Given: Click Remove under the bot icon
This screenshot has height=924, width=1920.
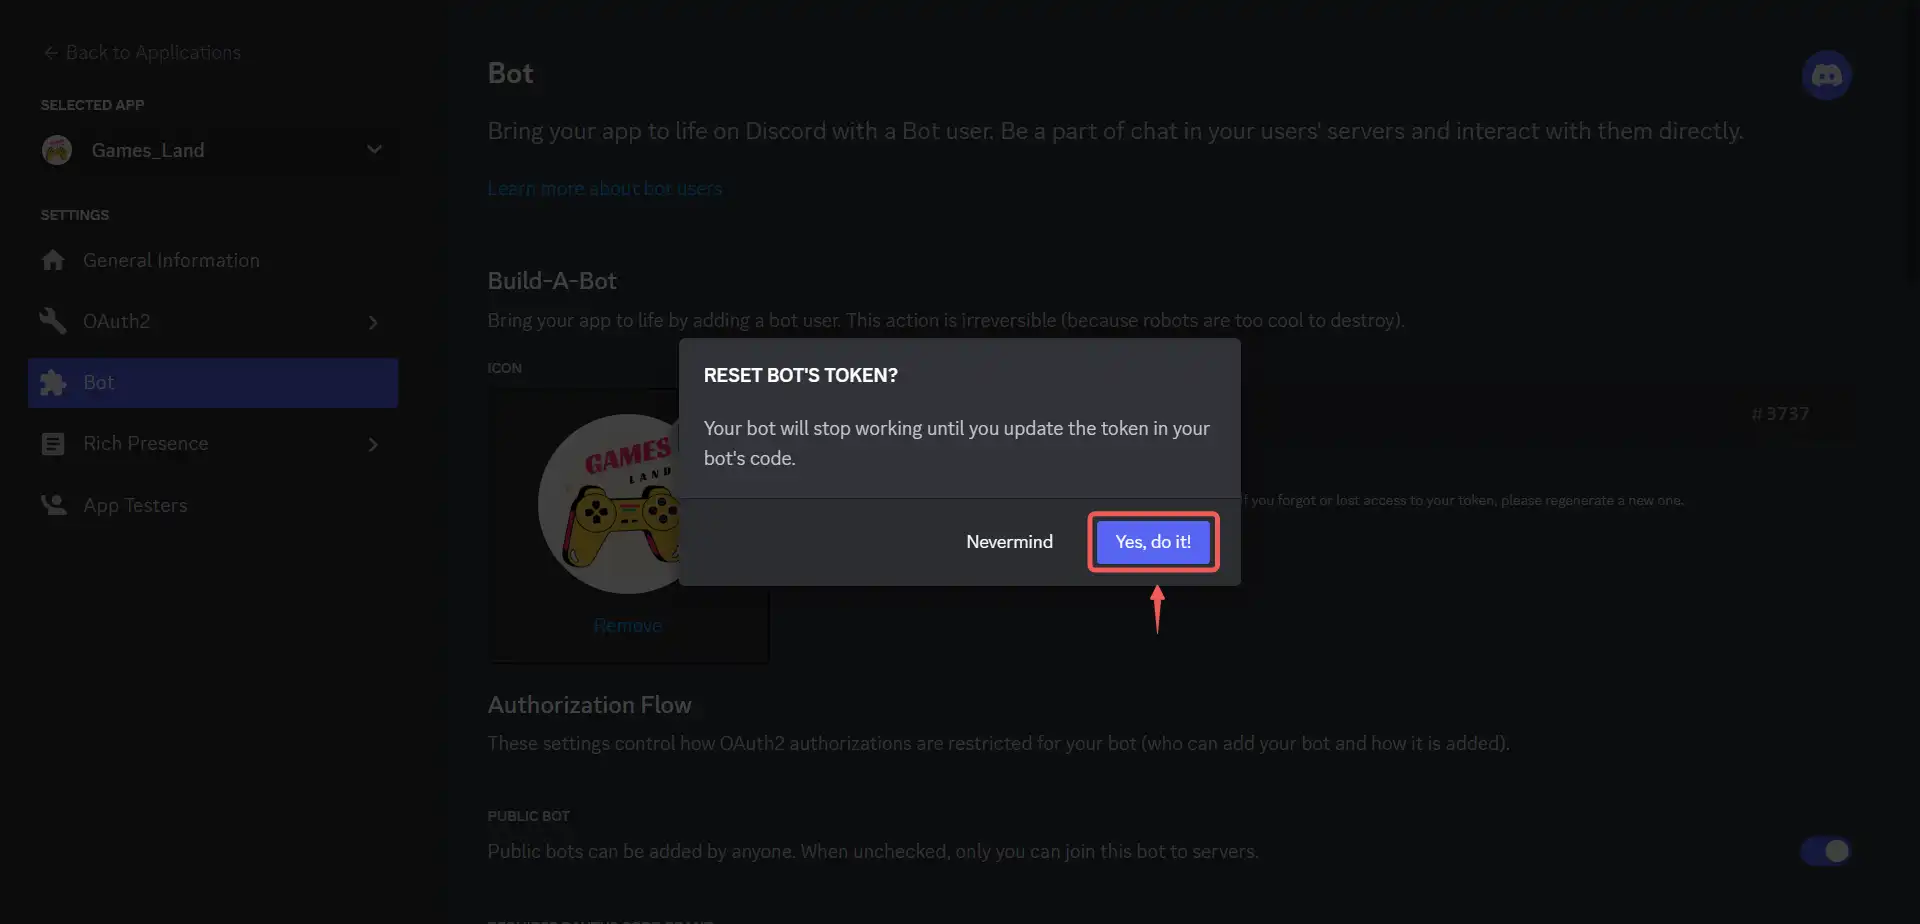Looking at the screenshot, I should 627,626.
